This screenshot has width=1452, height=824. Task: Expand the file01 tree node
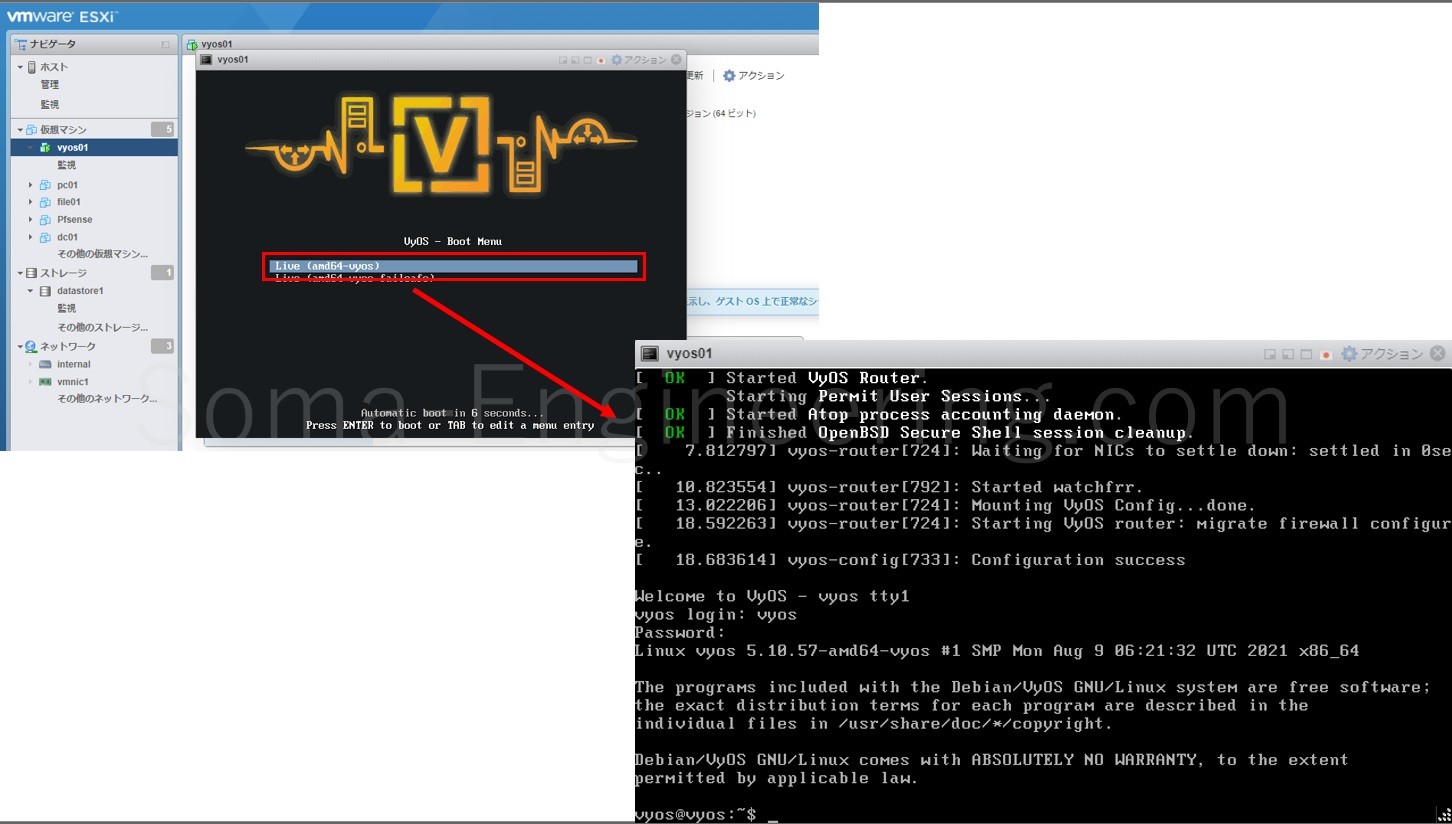[31, 202]
